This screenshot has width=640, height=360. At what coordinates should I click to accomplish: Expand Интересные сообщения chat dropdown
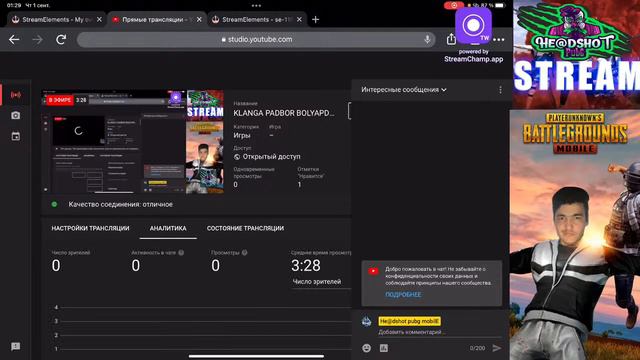pos(404,90)
